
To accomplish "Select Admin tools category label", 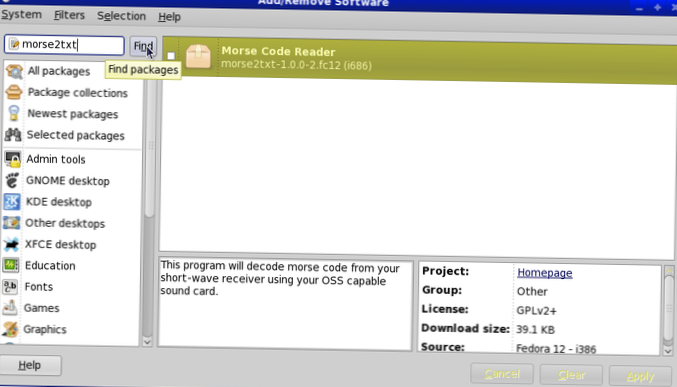I will click(56, 159).
